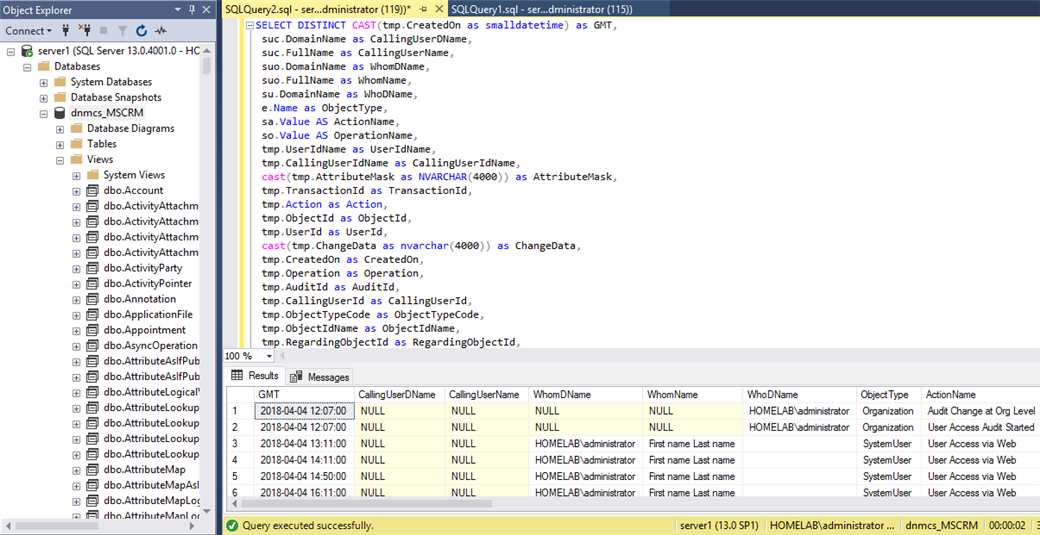The width and height of the screenshot is (1040, 535).
Task: Click the dnmcs_MSCRM database cylinder icon
Action: [60, 113]
